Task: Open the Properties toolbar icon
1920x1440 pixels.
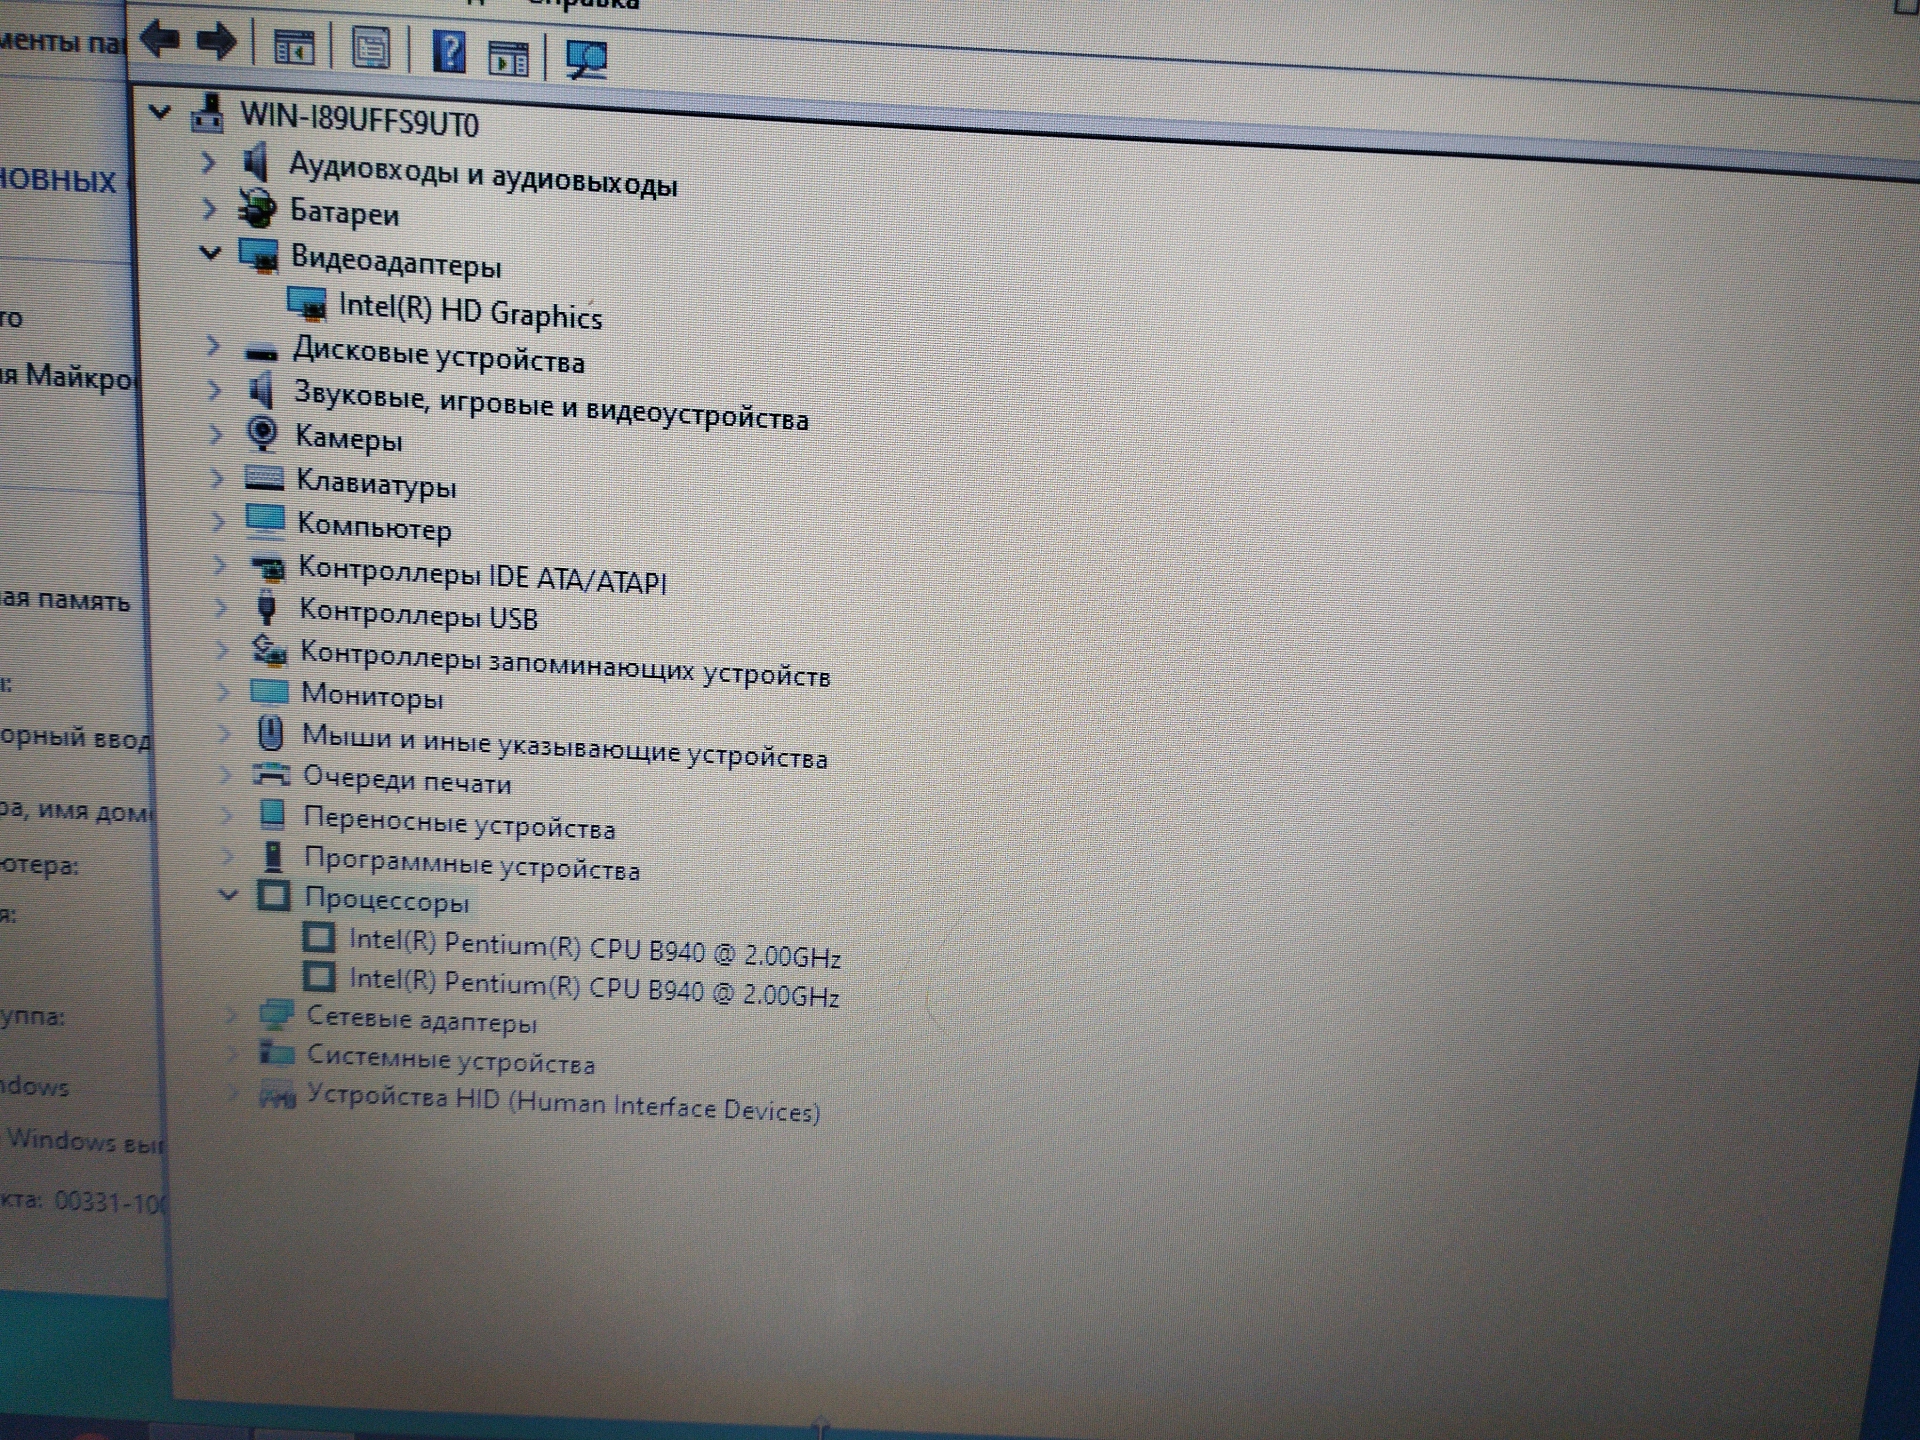Action: pos(371,48)
